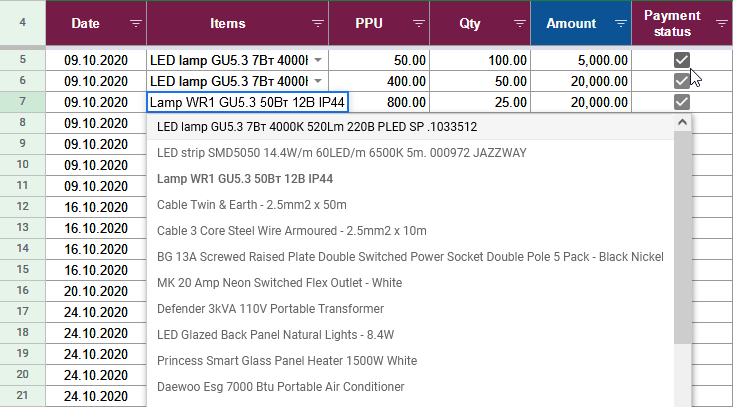Toggle payment status checkbox in row 7
733x407 pixels.
tap(682, 102)
